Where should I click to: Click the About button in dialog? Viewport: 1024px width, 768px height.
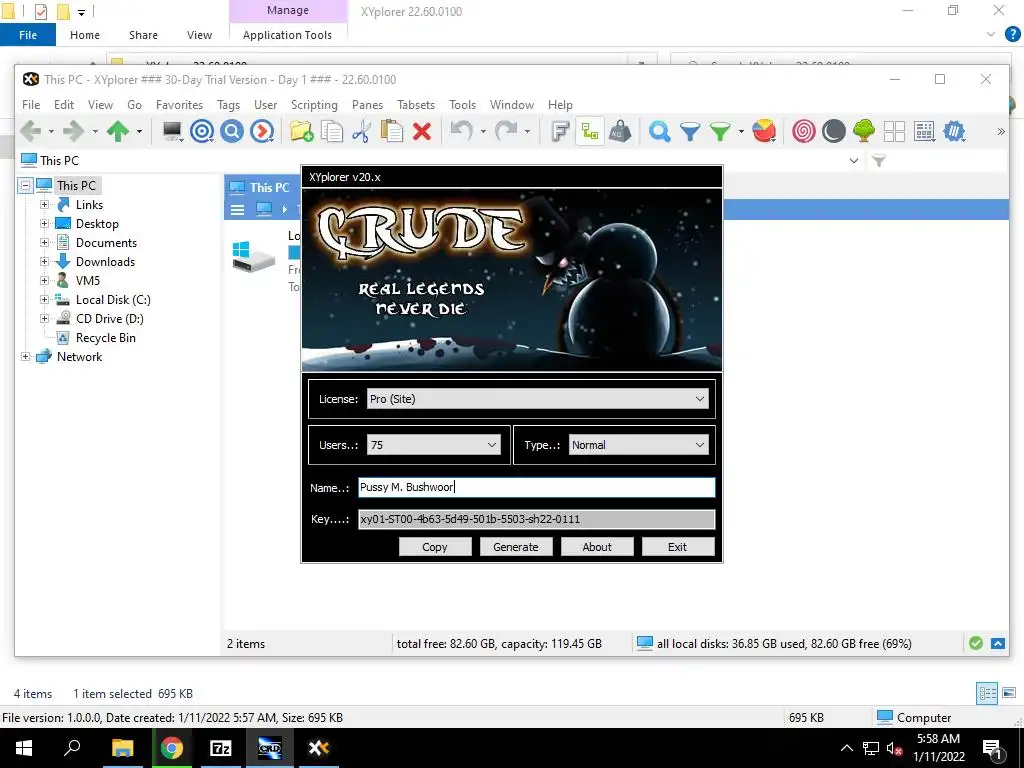coord(597,547)
